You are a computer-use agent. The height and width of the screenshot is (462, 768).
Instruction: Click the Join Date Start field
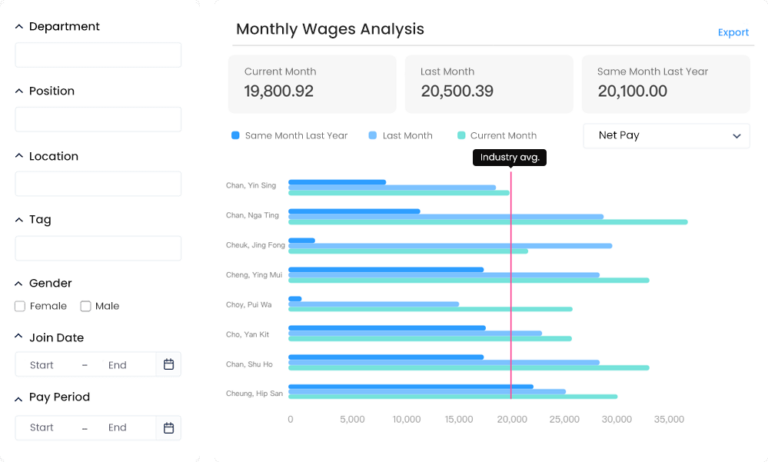point(42,365)
